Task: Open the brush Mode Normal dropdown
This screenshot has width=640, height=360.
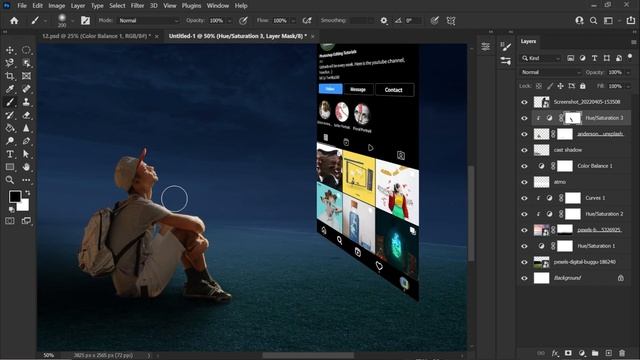Action: click(149, 20)
